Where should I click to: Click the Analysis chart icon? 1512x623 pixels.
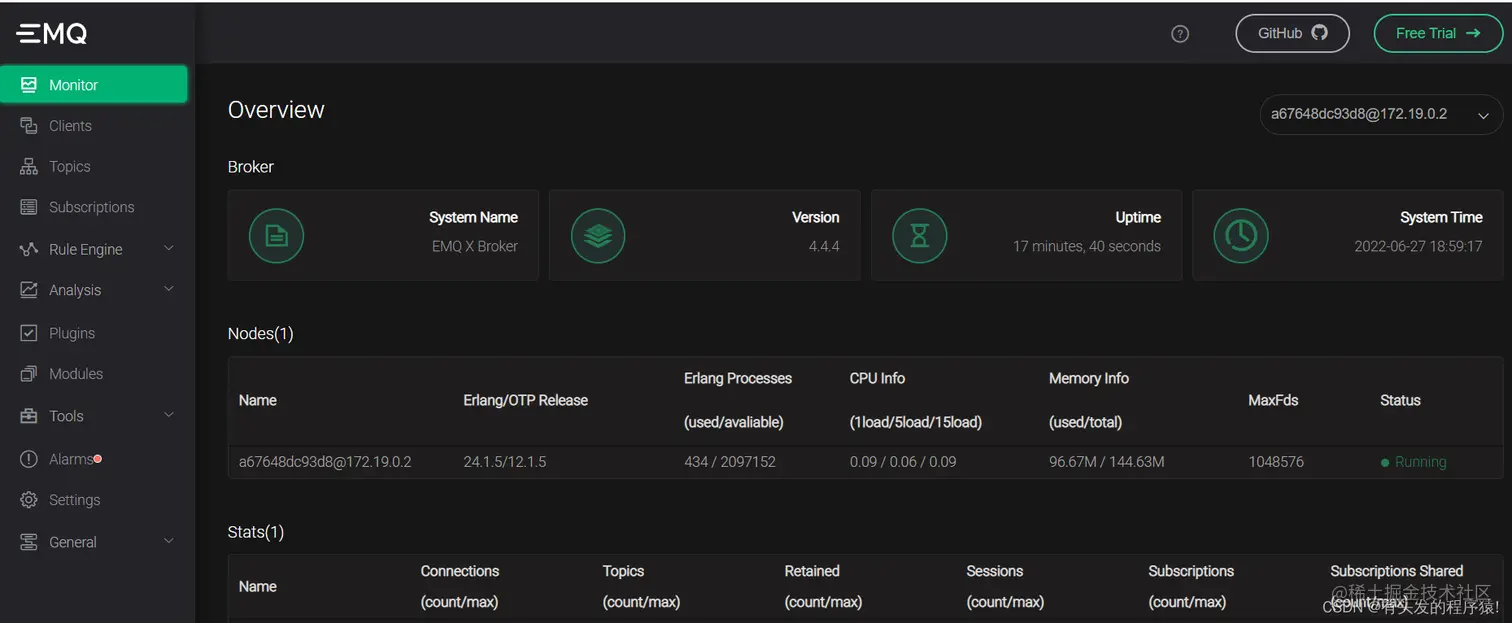pyautogui.click(x=29, y=290)
